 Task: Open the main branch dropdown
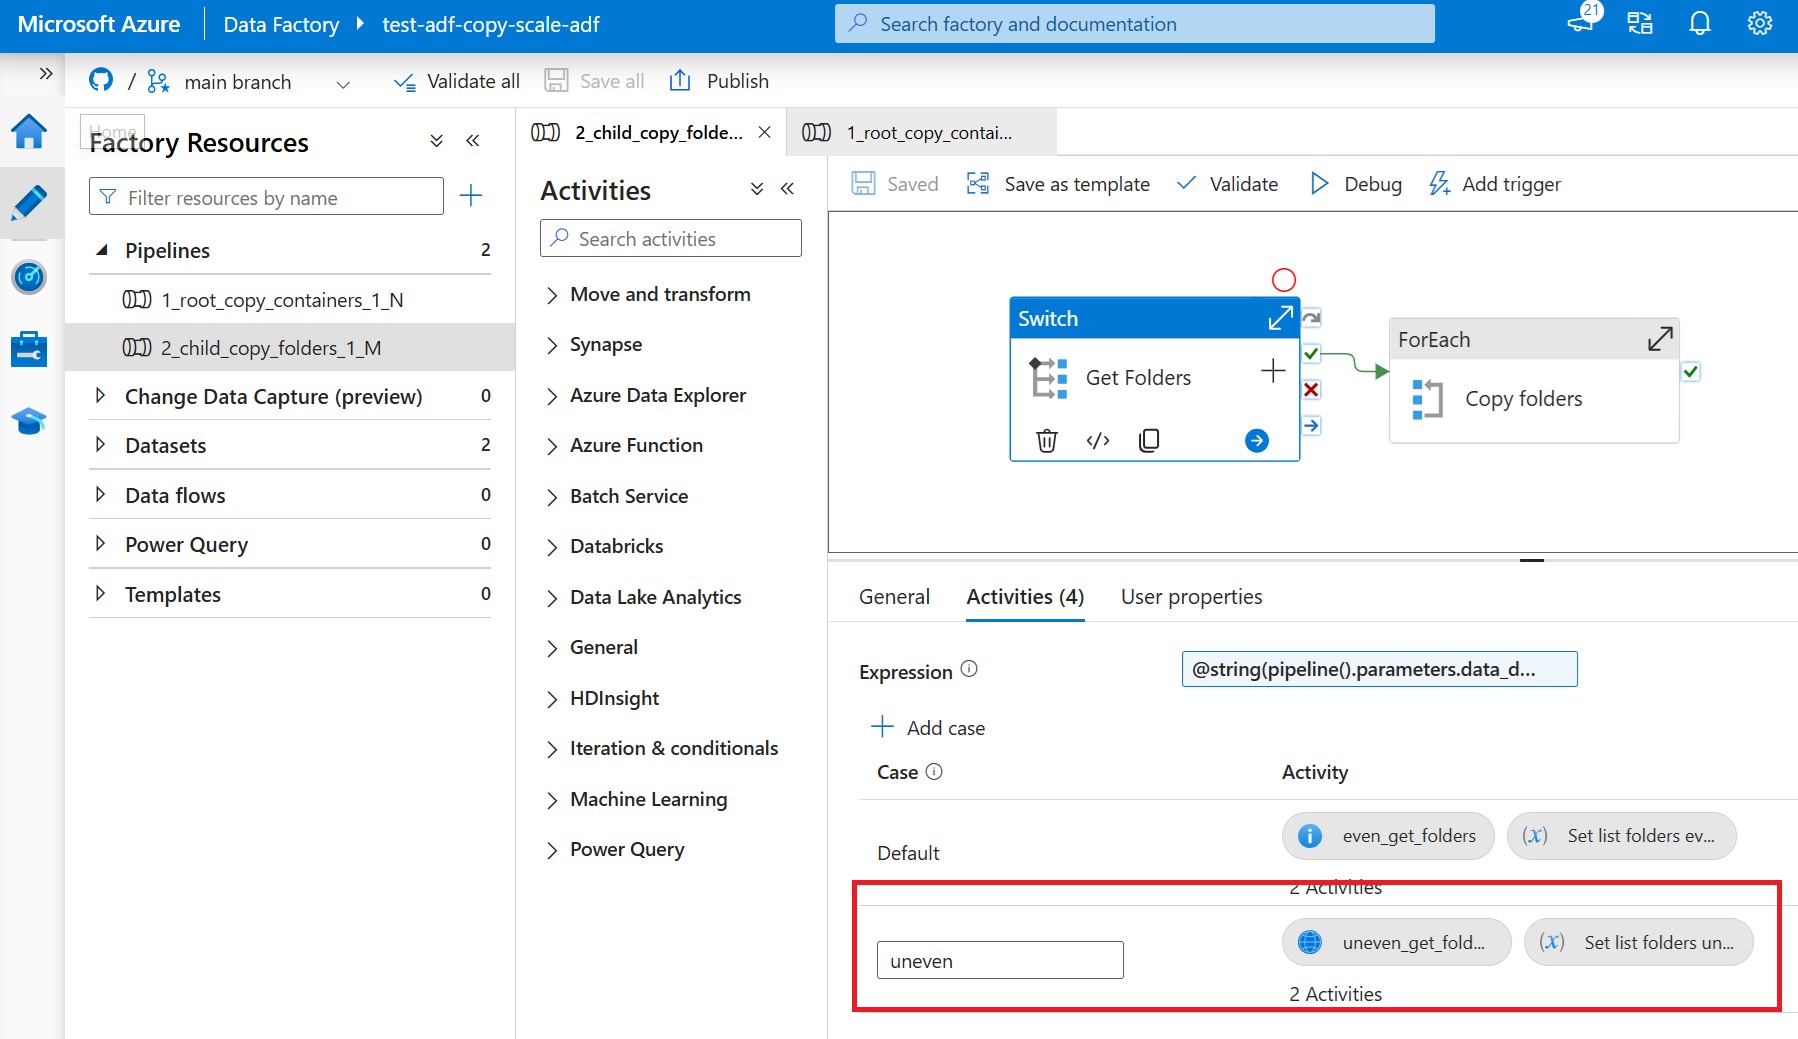click(343, 84)
